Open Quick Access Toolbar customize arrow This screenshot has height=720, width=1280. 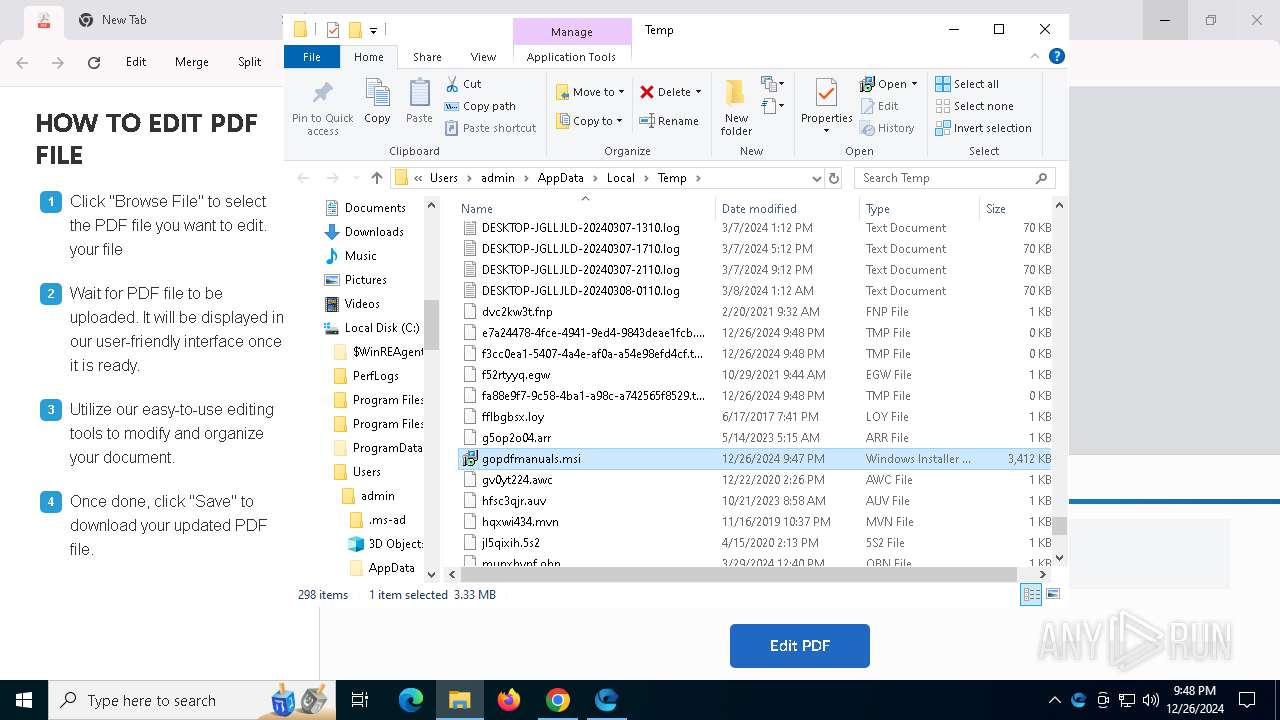(x=373, y=30)
